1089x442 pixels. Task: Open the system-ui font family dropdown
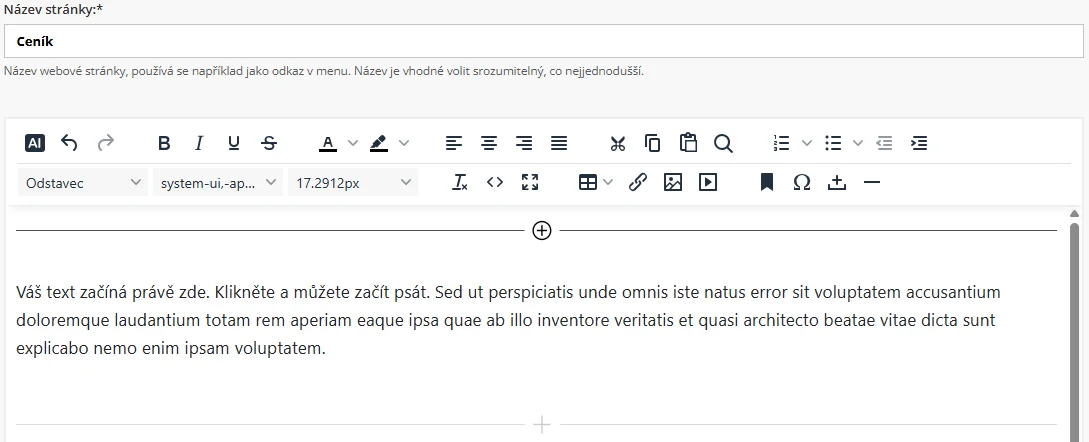217,182
